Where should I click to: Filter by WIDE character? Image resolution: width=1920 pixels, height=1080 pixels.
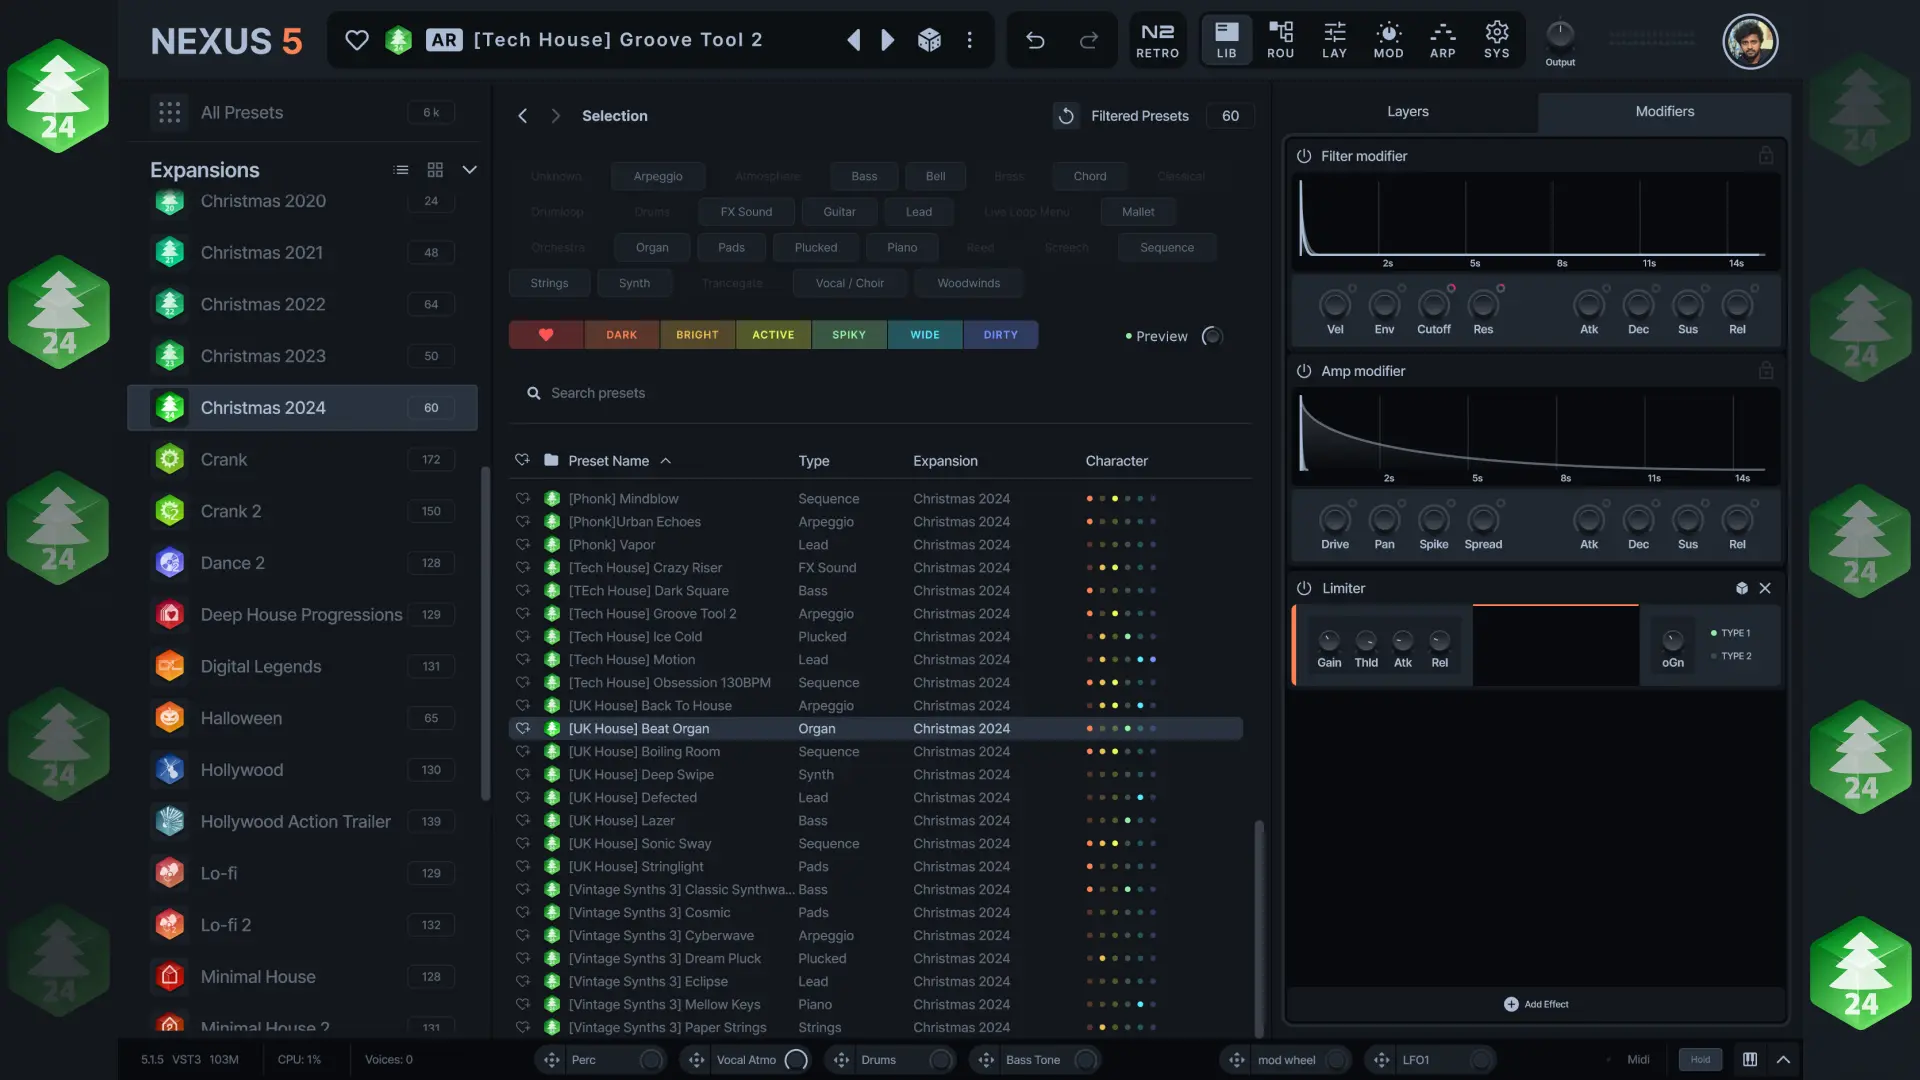pyautogui.click(x=925, y=335)
